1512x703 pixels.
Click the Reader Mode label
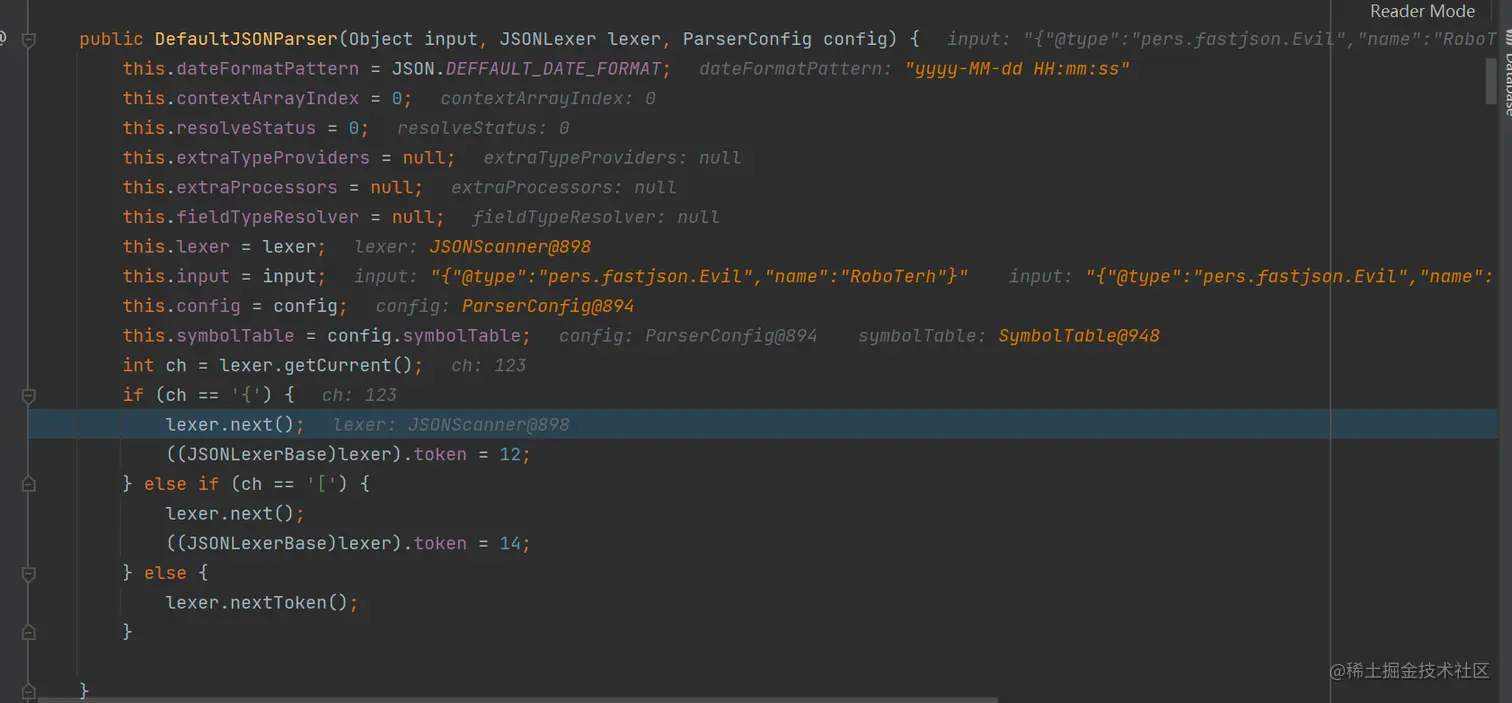click(x=1422, y=11)
